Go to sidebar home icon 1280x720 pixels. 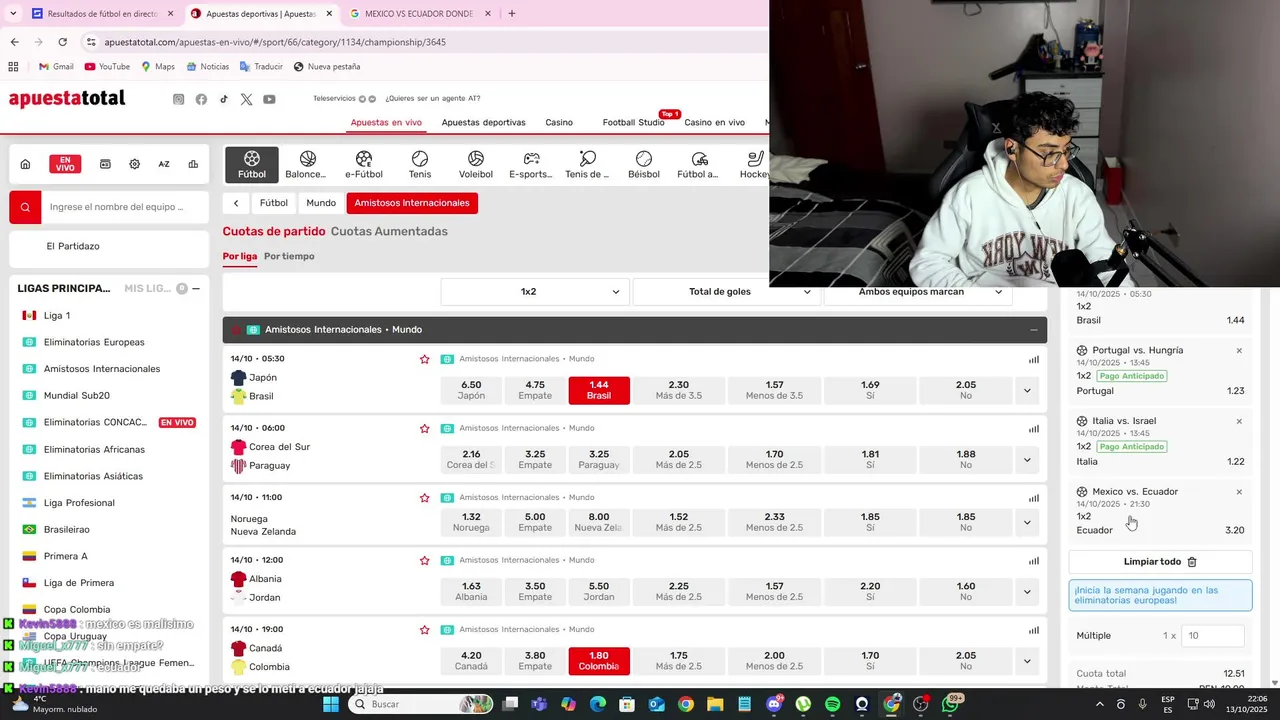click(x=25, y=164)
